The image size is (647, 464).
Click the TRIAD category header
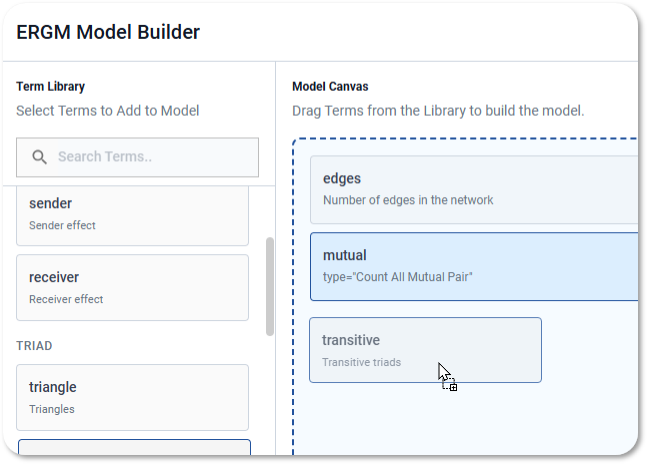tap(34, 346)
